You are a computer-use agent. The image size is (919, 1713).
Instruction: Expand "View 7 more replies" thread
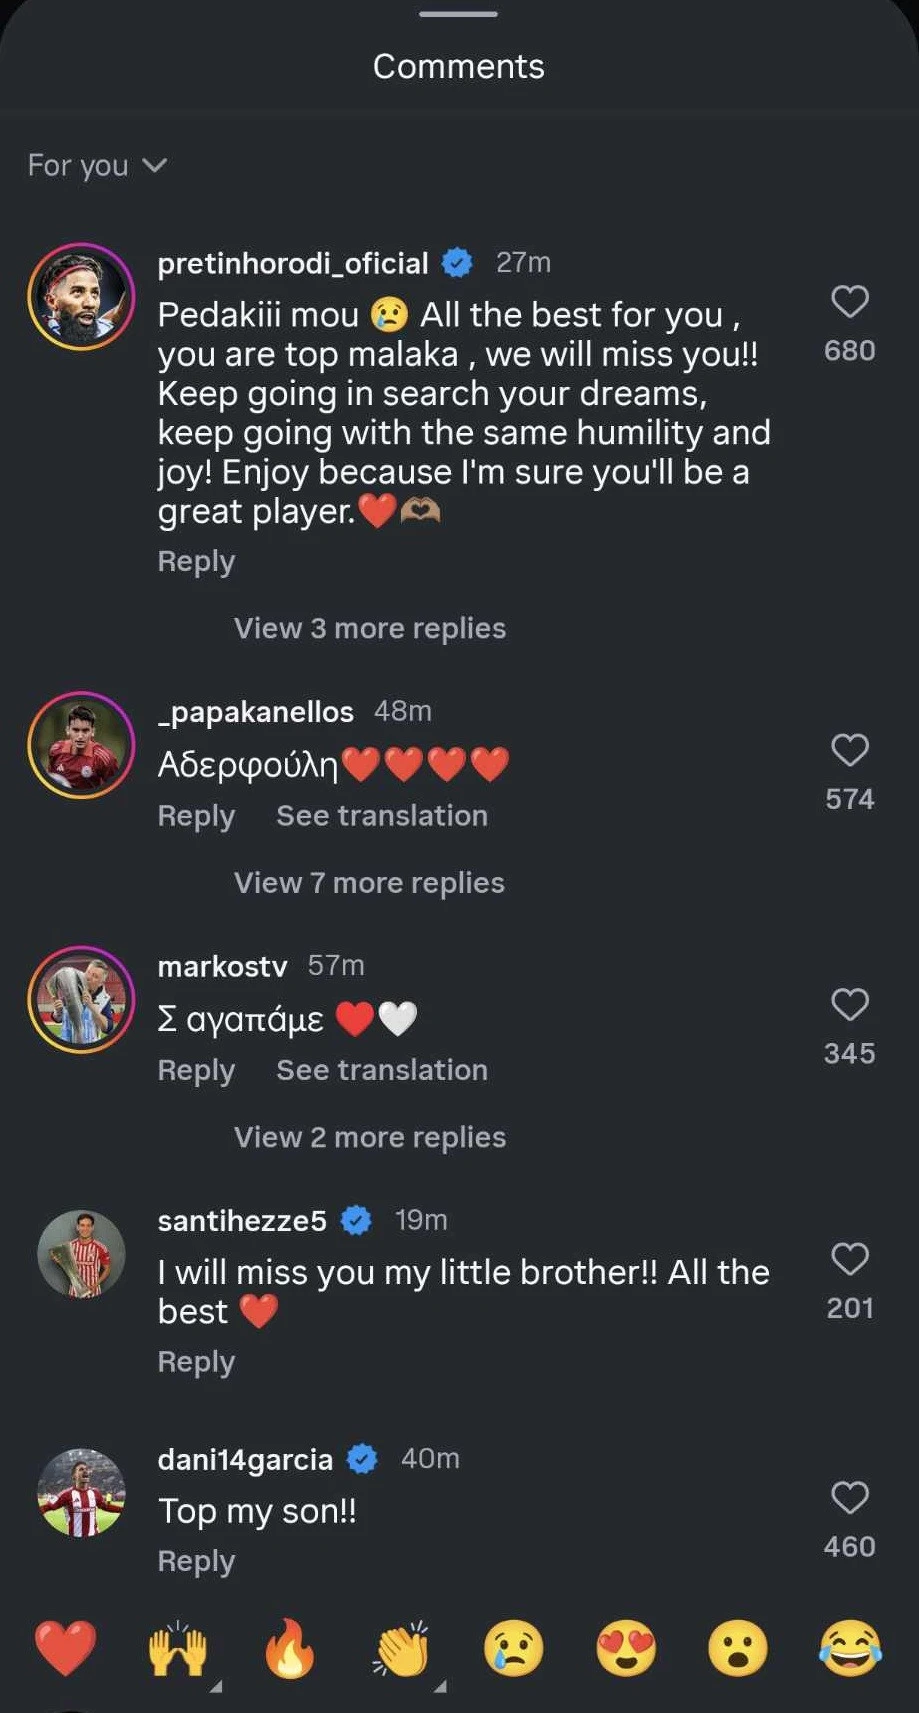pos(369,883)
